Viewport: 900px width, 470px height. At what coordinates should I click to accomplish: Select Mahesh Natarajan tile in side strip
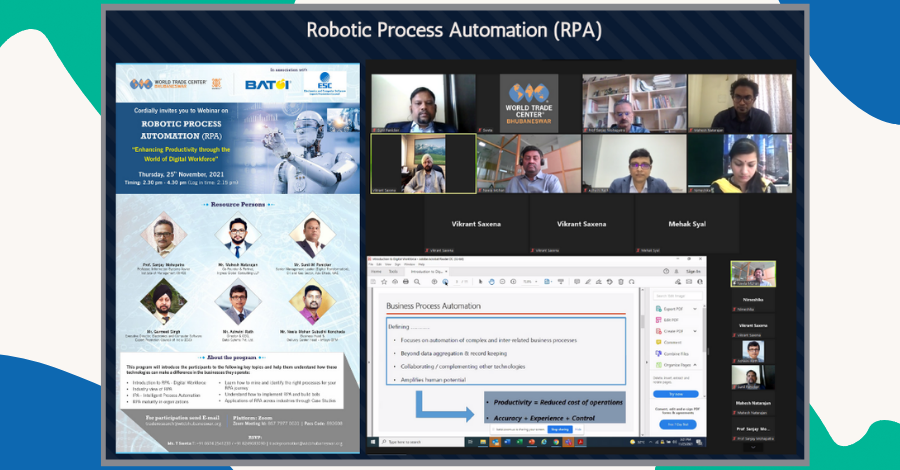753,404
